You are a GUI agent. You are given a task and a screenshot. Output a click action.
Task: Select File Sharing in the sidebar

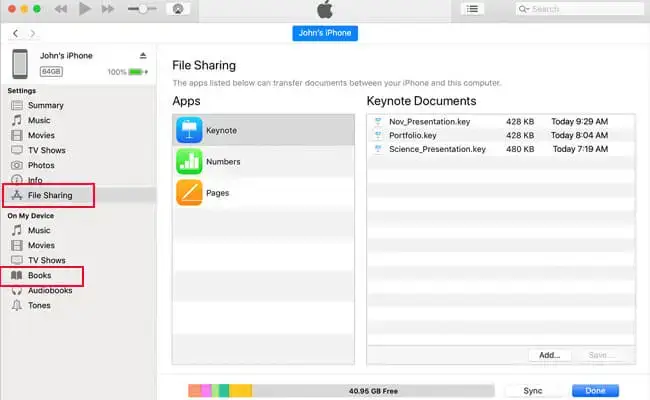pos(49,195)
